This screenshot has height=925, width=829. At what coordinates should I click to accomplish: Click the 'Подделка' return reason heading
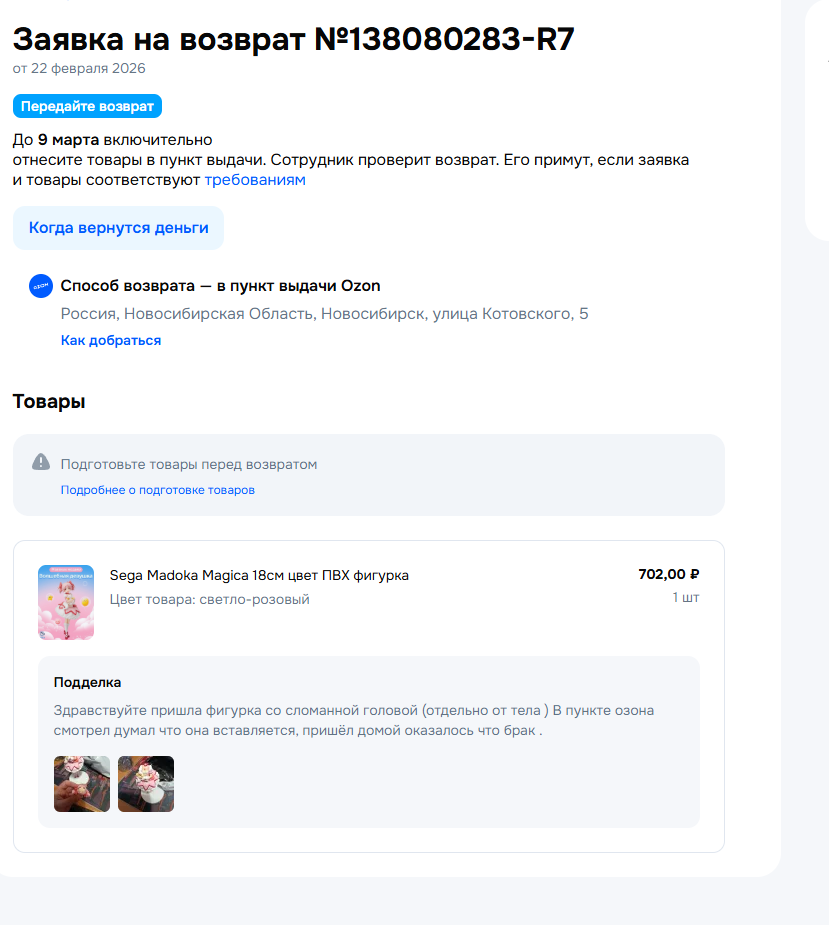point(87,683)
